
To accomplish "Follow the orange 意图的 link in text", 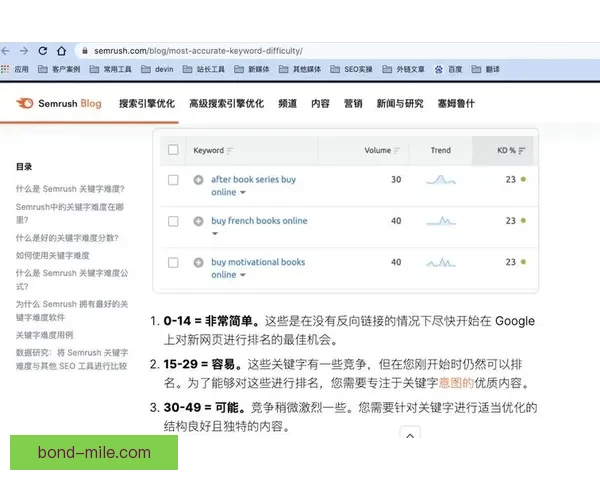I will [x=456, y=383].
